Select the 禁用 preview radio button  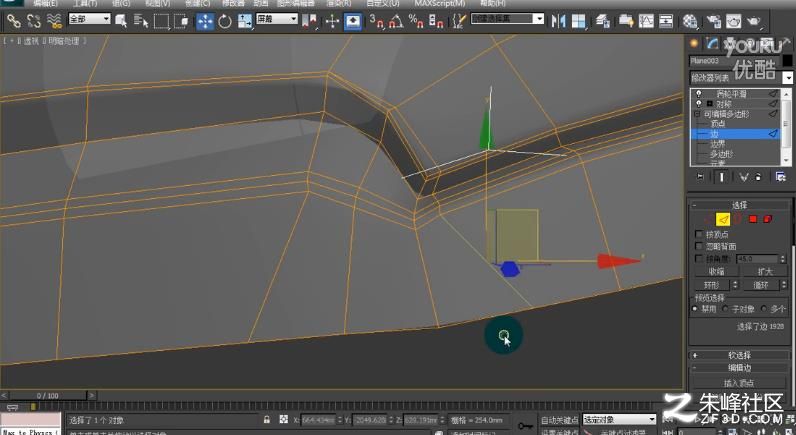695,309
